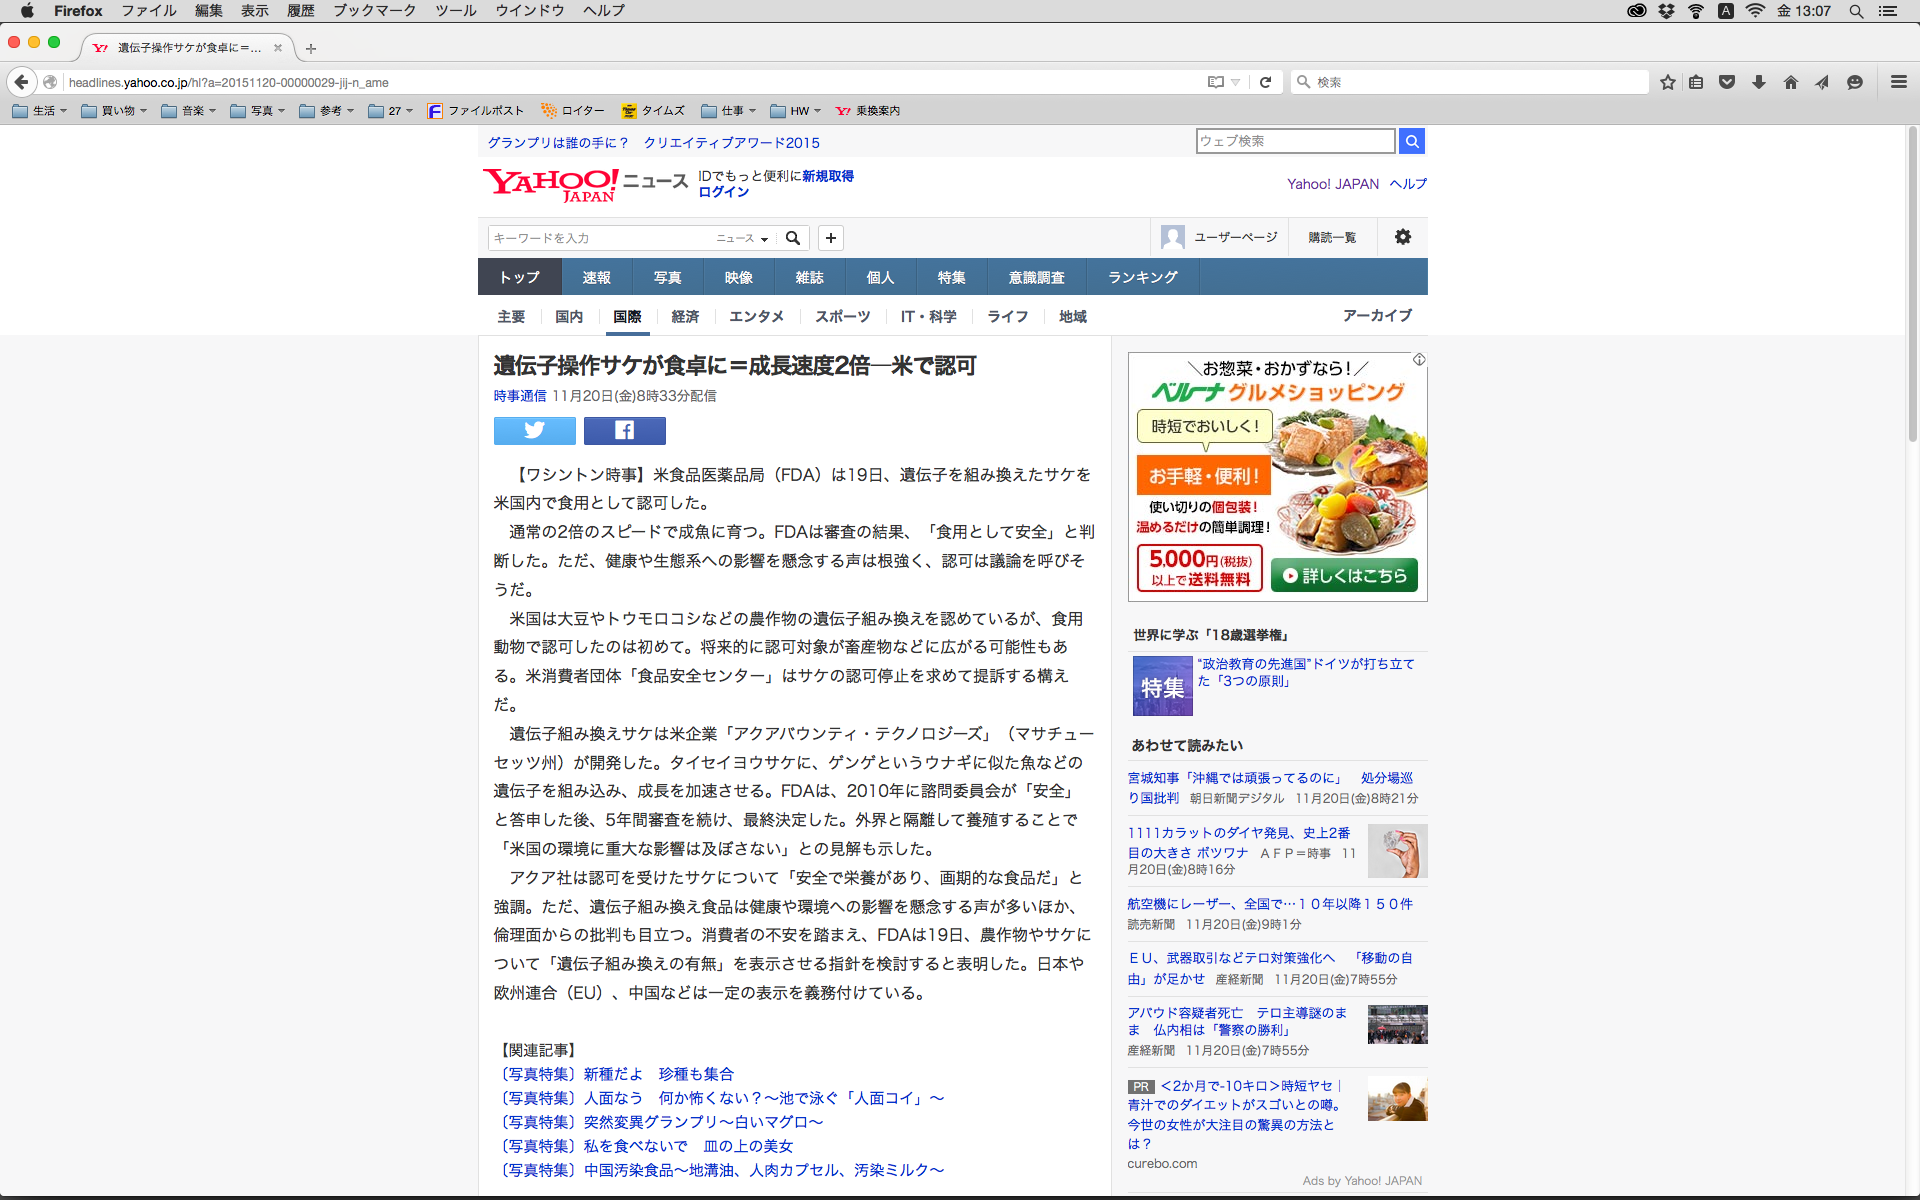Viewport: 1920px width, 1200px height.
Task: Open Firefox downloads arrow icon
Action: coord(1759,82)
